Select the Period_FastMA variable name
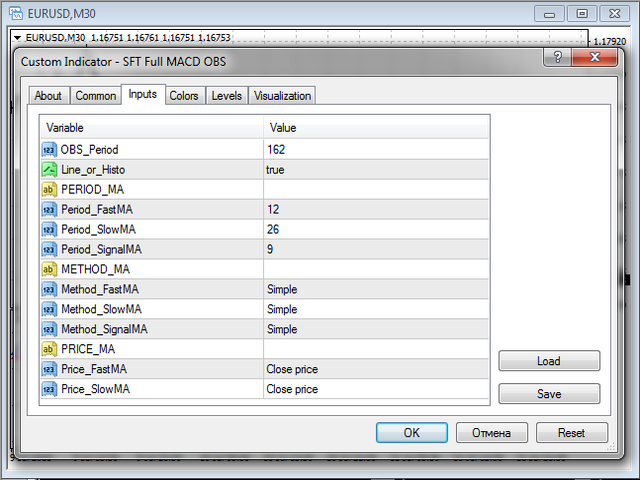The width and height of the screenshot is (640, 480). click(97, 210)
